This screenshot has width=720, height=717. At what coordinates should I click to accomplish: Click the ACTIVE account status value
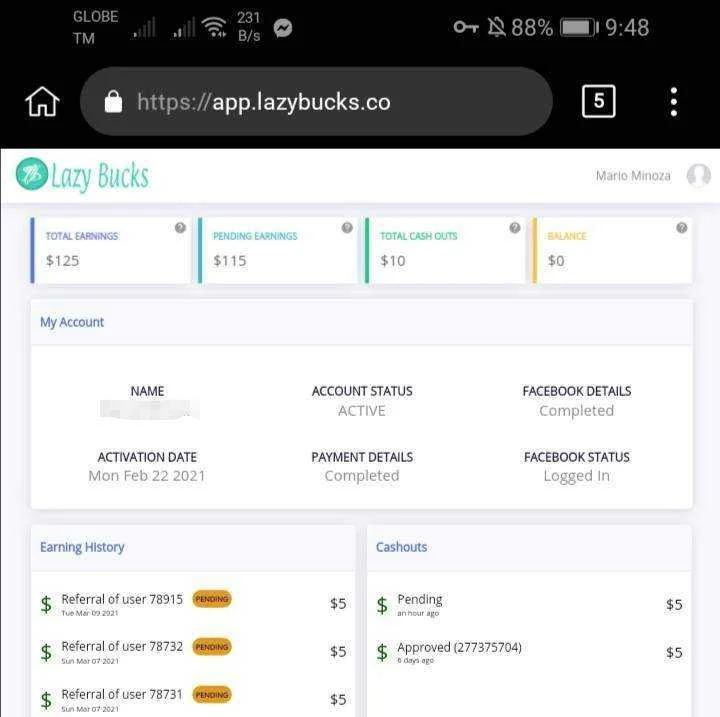(x=361, y=411)
